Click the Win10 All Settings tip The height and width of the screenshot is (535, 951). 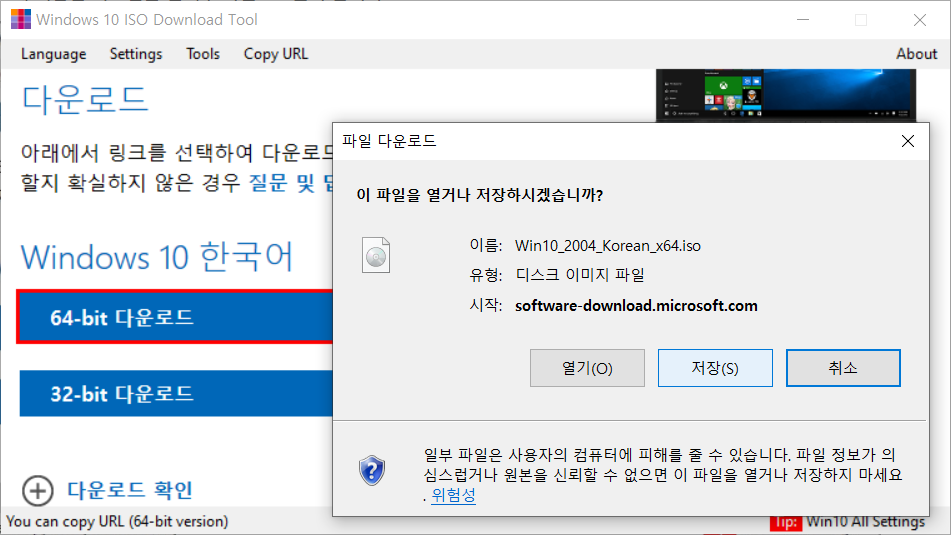[865, 522]
